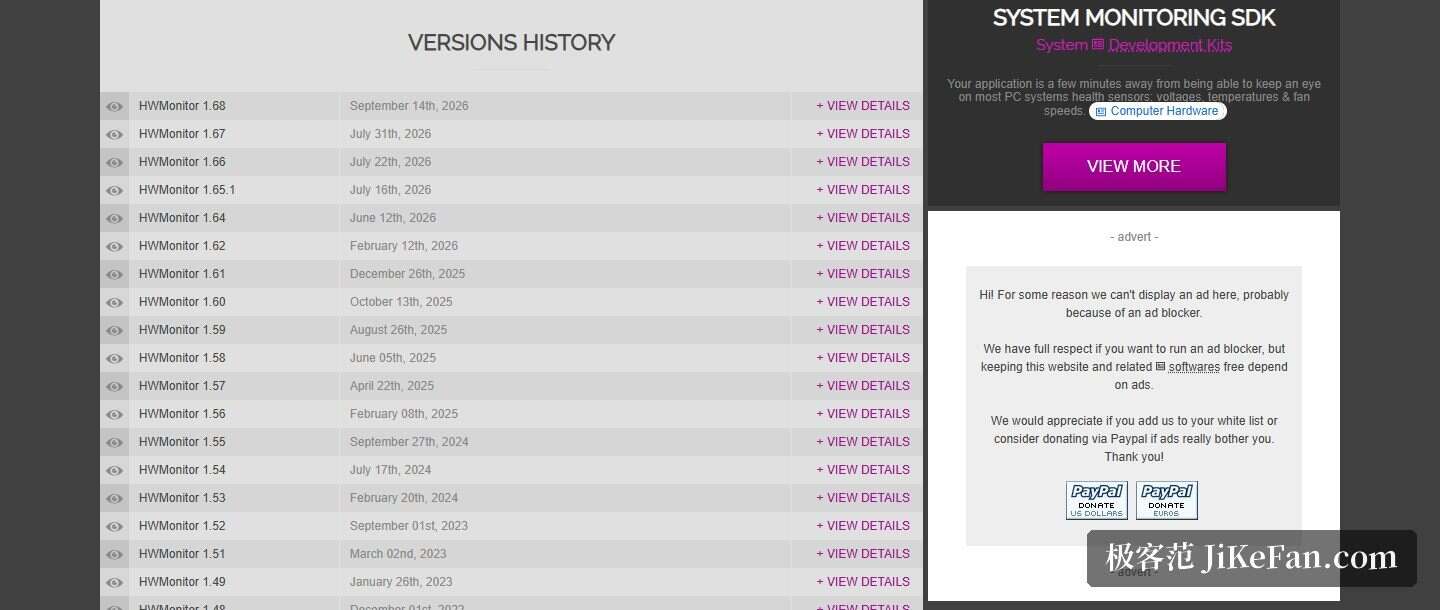Expand View Details for HWMonitor 1.62
This screenshot has height=610, width=1440.
863,246
